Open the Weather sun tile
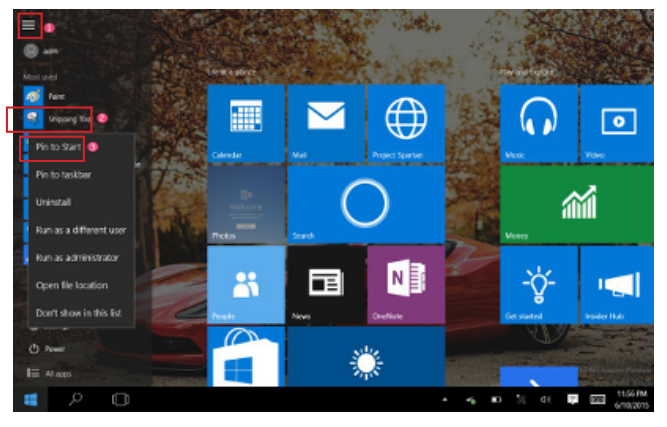Screen dimensions: 667x427 [366, 356]
